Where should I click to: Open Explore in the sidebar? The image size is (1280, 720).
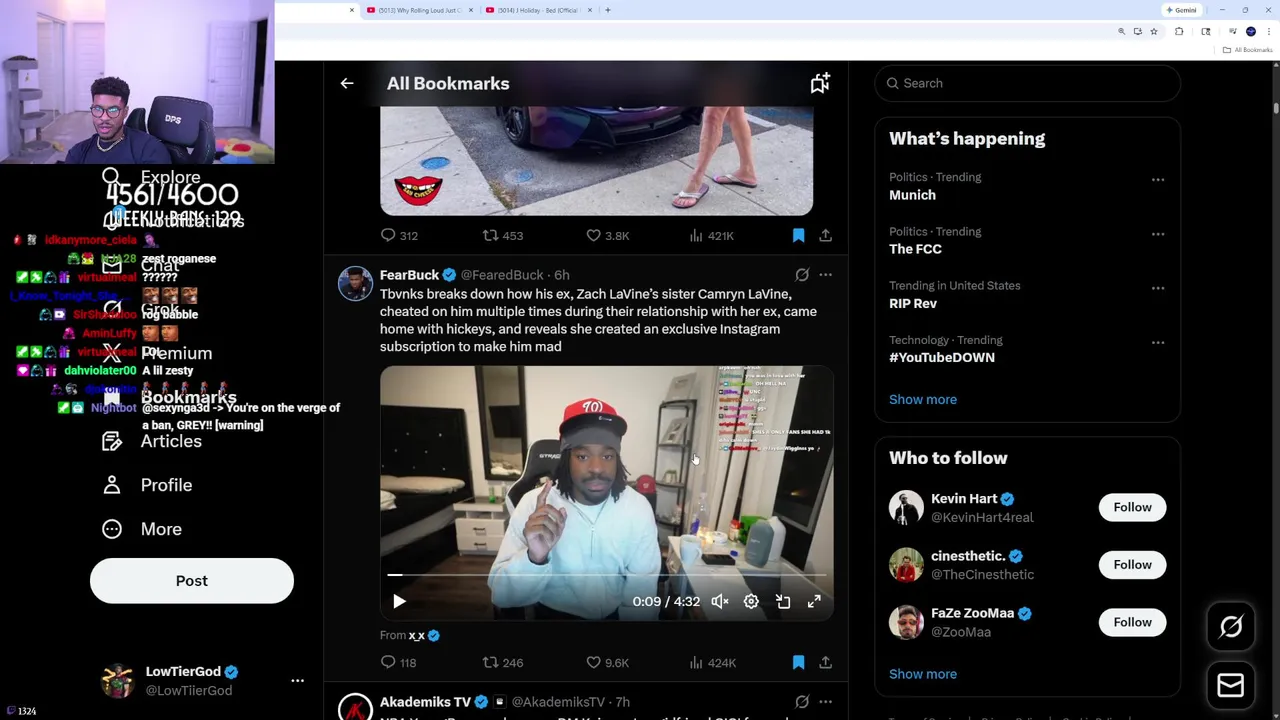pos(170,177)
